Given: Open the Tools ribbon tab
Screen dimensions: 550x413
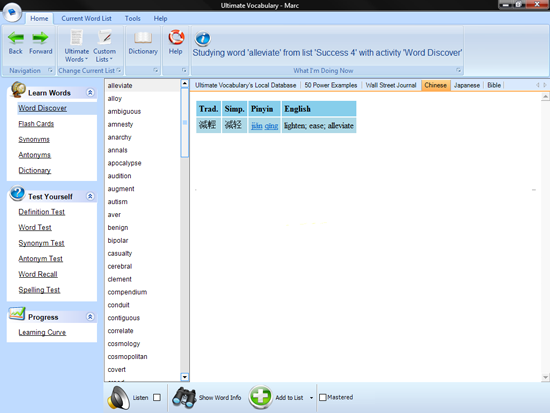Looking at the screenshot, I should point(133,19).
